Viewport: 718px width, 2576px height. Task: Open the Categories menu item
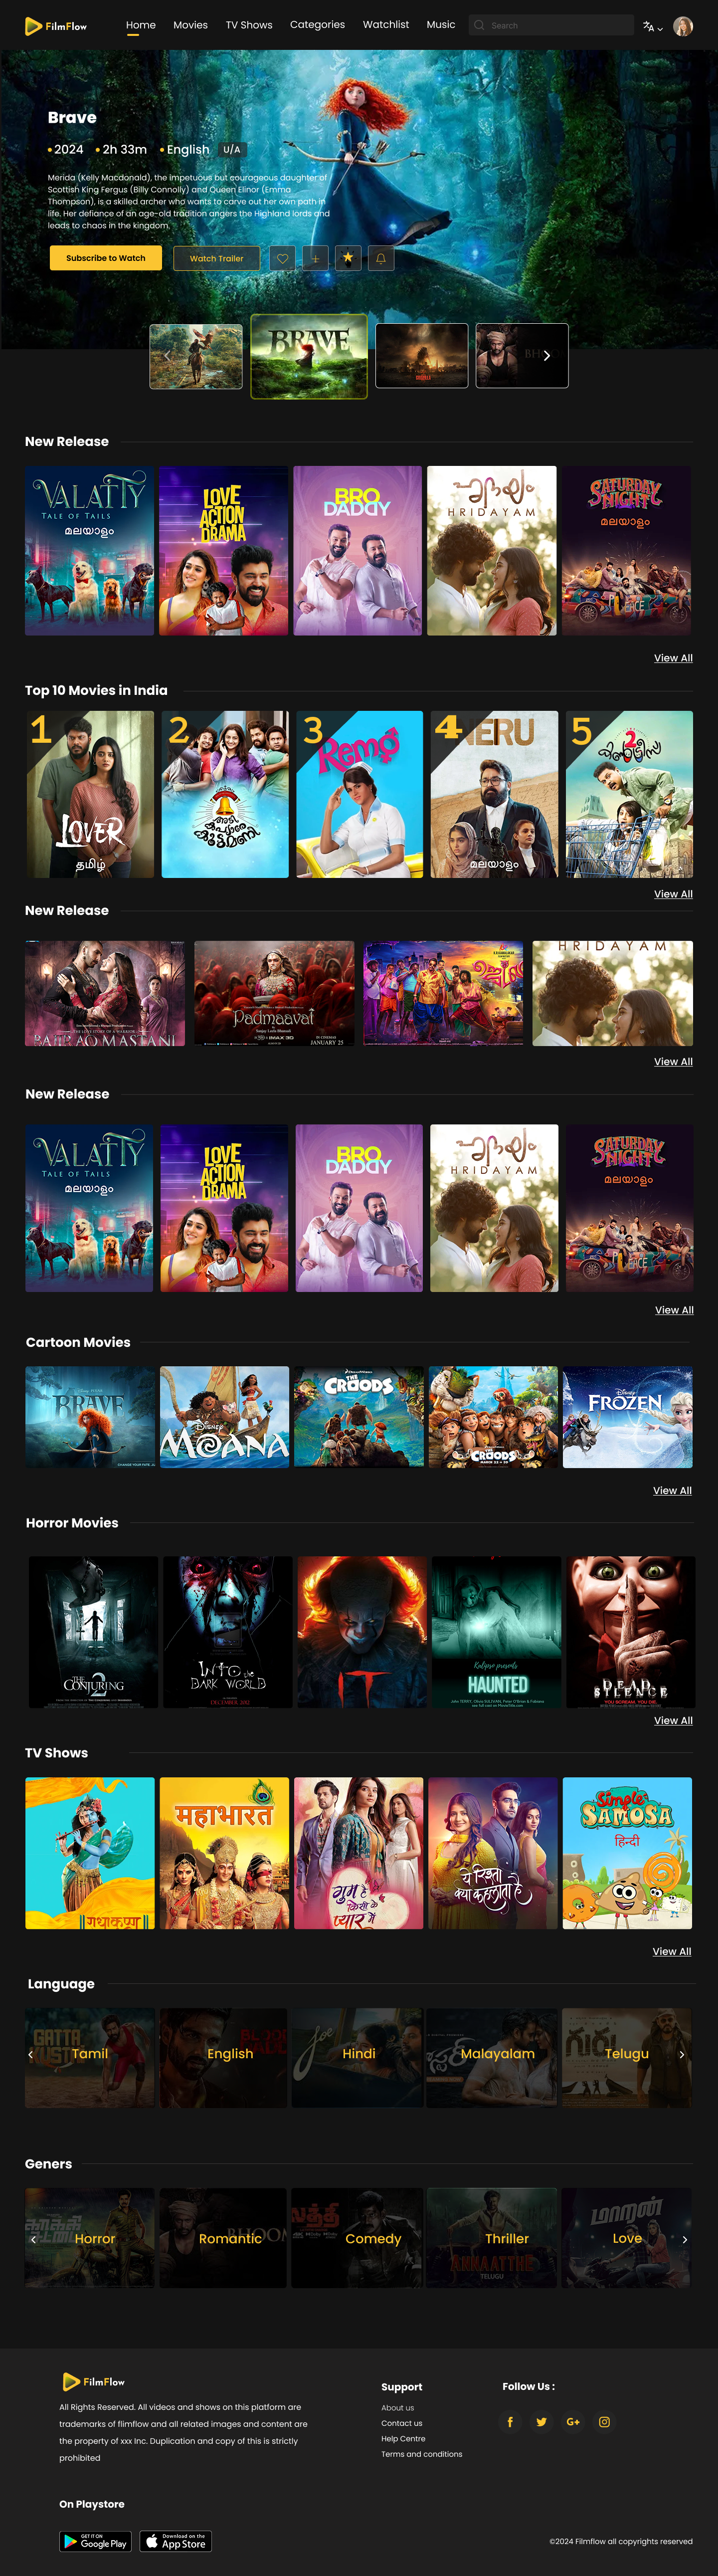coord(317,25)
